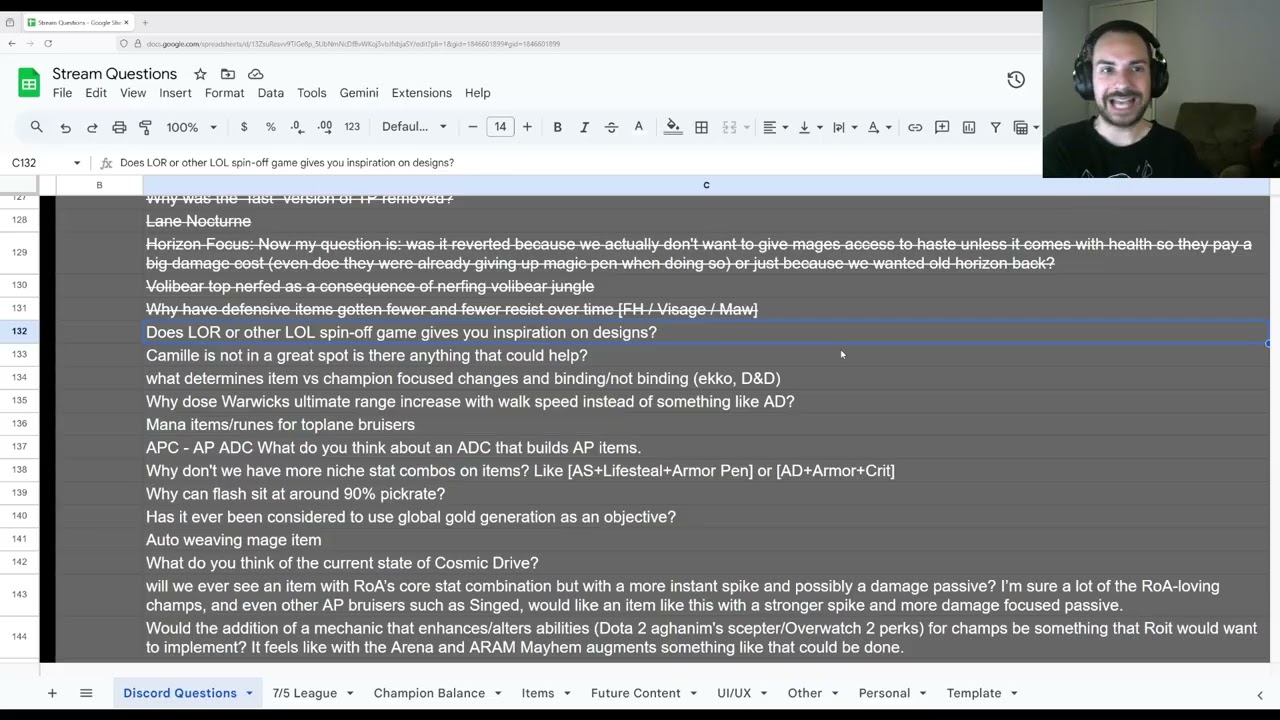The width and height of the screenshot is (1280, 720).
Task: Format as currency with dollar icon
Action: pyautogui.click(x=244, y=127)
